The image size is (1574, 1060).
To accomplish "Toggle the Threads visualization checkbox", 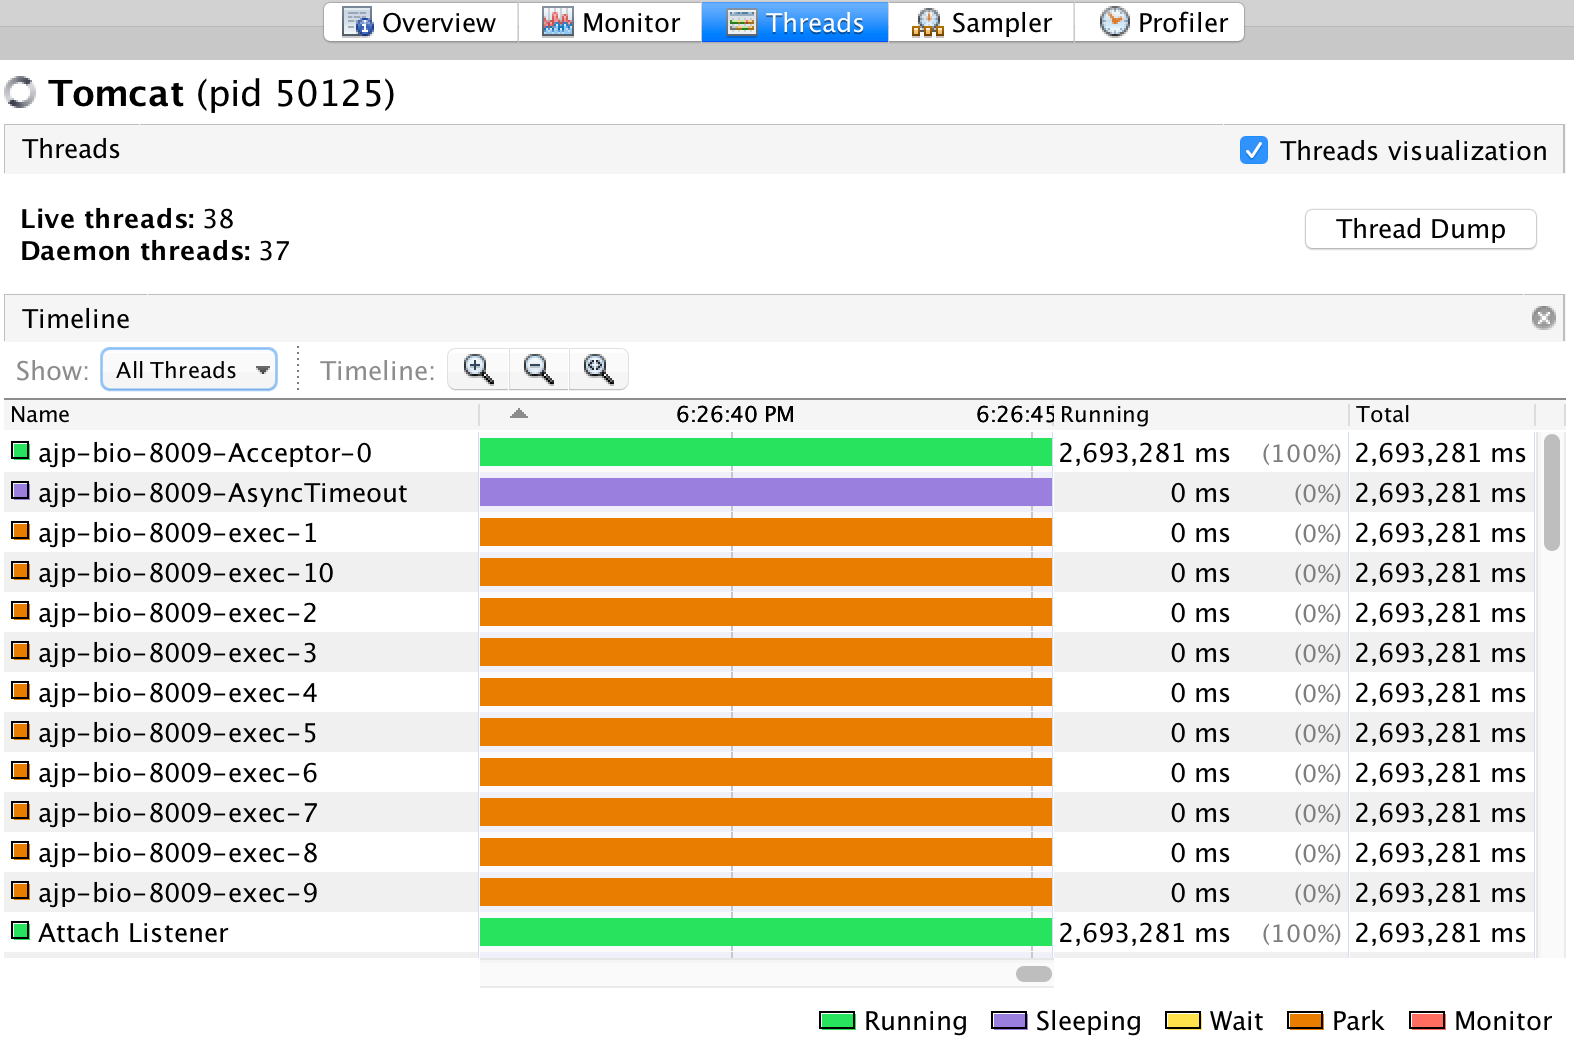I will tap(1254, 150).
